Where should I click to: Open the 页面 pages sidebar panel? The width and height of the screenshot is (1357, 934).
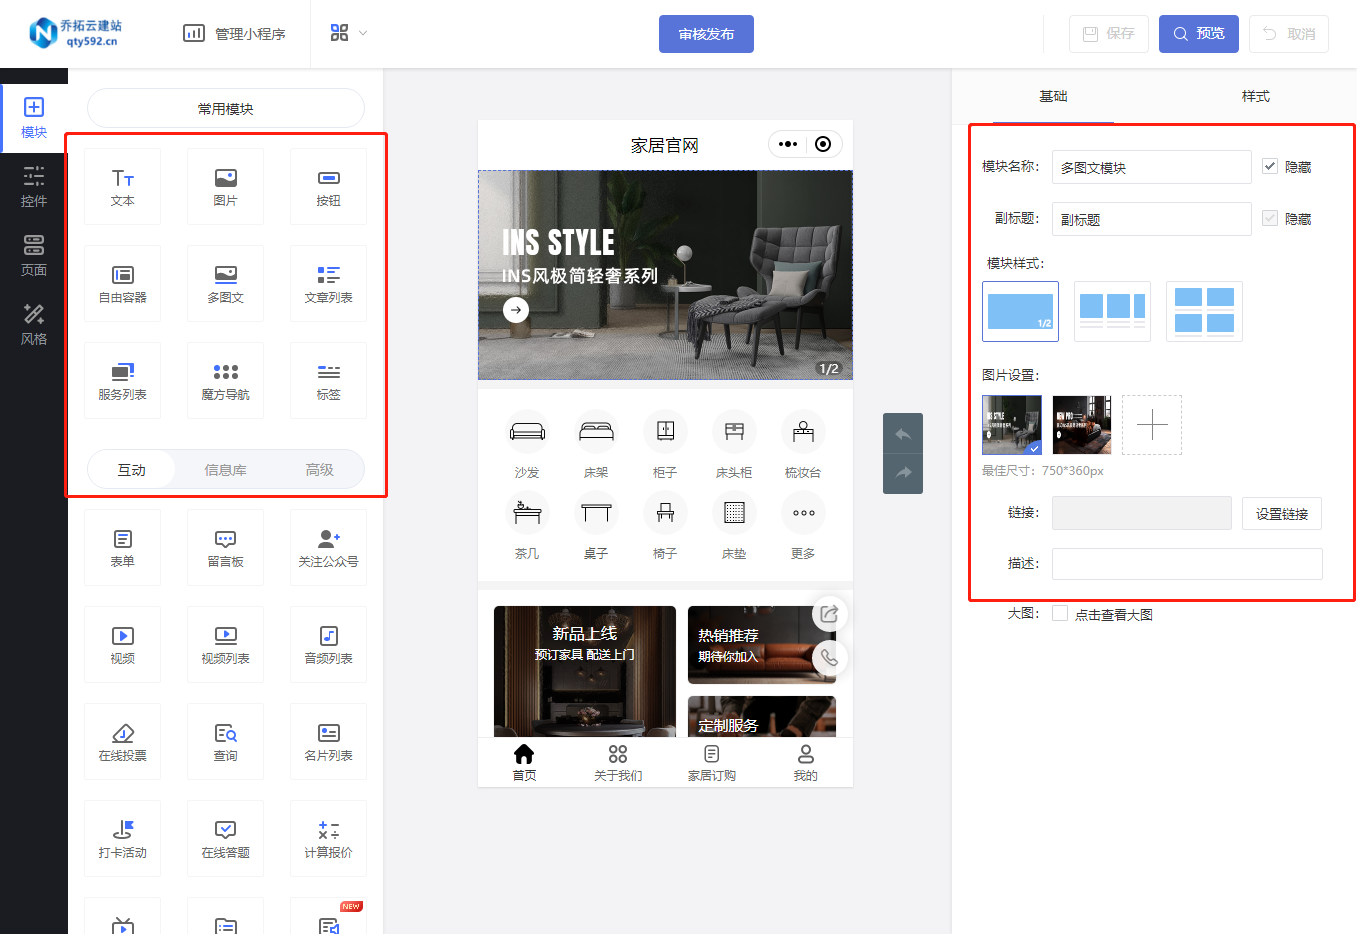tap(34, 256)
